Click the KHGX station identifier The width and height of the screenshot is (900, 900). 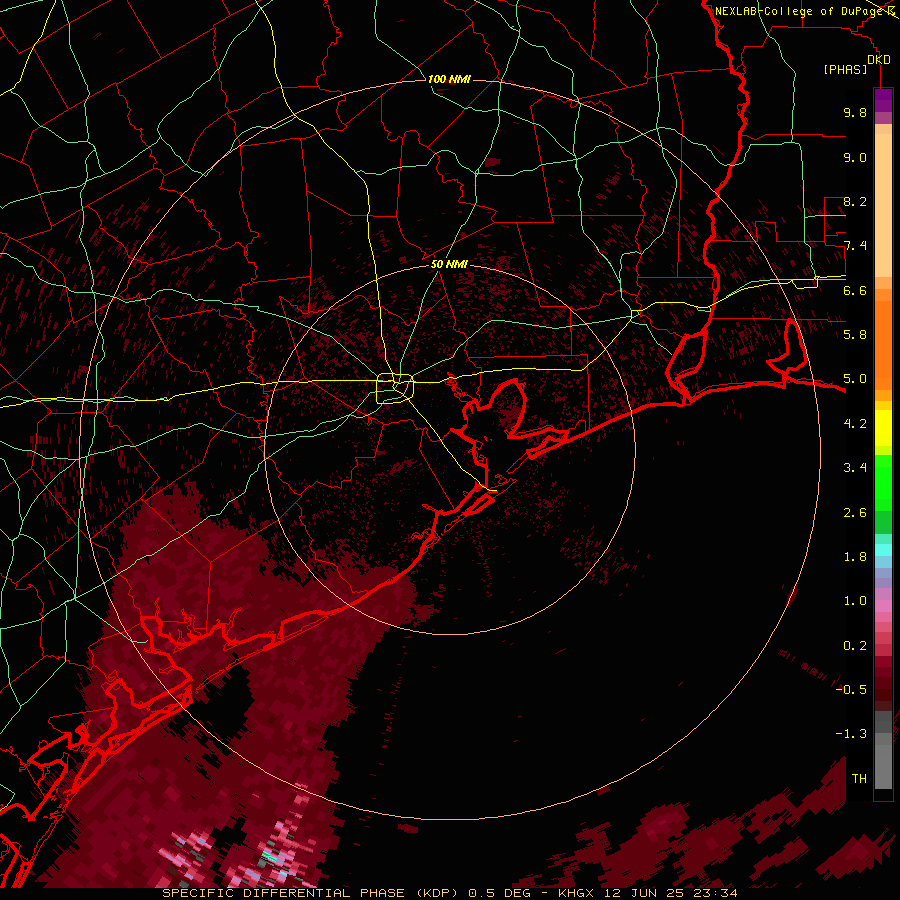(x=577, y=893)
